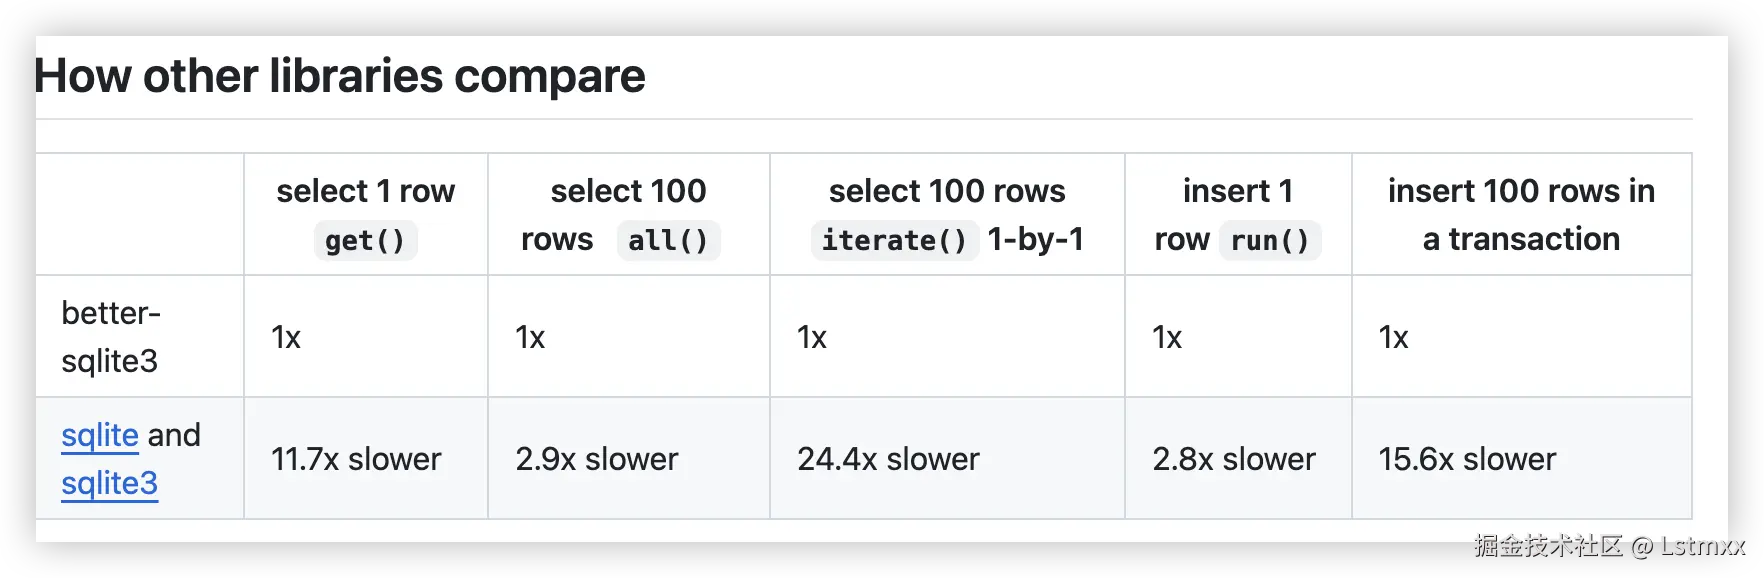
Task: Select the better-sqlite3 row label
Action: point(111,337)
